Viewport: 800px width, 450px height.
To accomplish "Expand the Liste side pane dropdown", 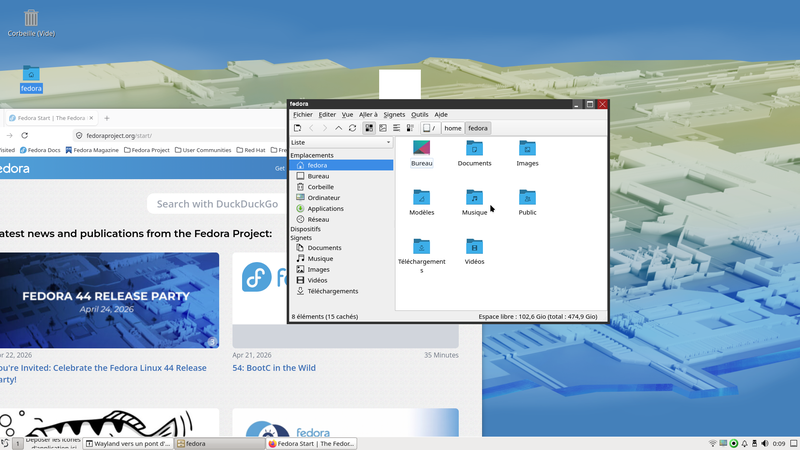I will [341, 142].
